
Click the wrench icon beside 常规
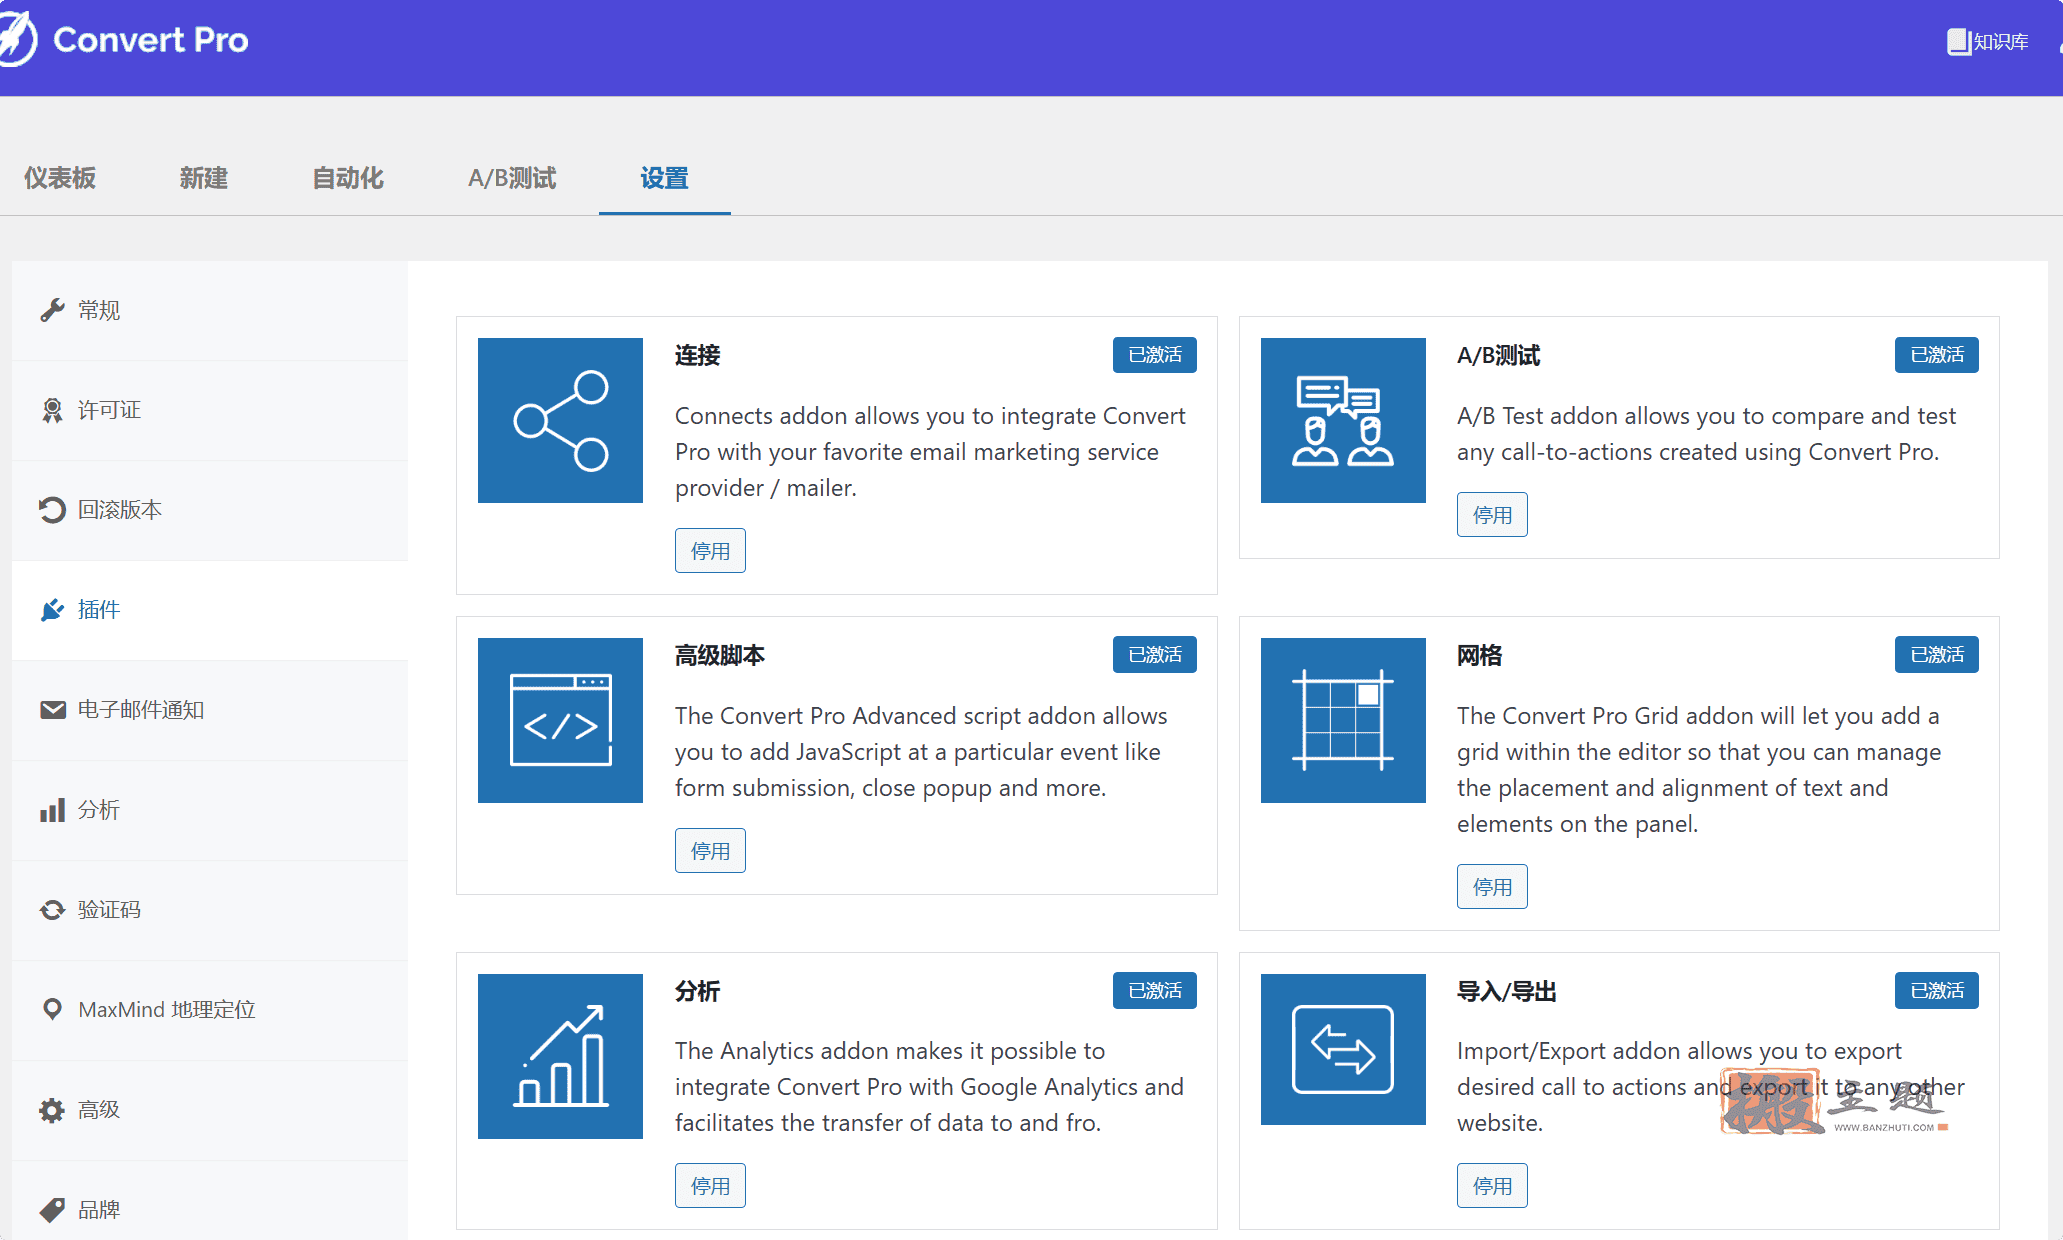point(52,310)
